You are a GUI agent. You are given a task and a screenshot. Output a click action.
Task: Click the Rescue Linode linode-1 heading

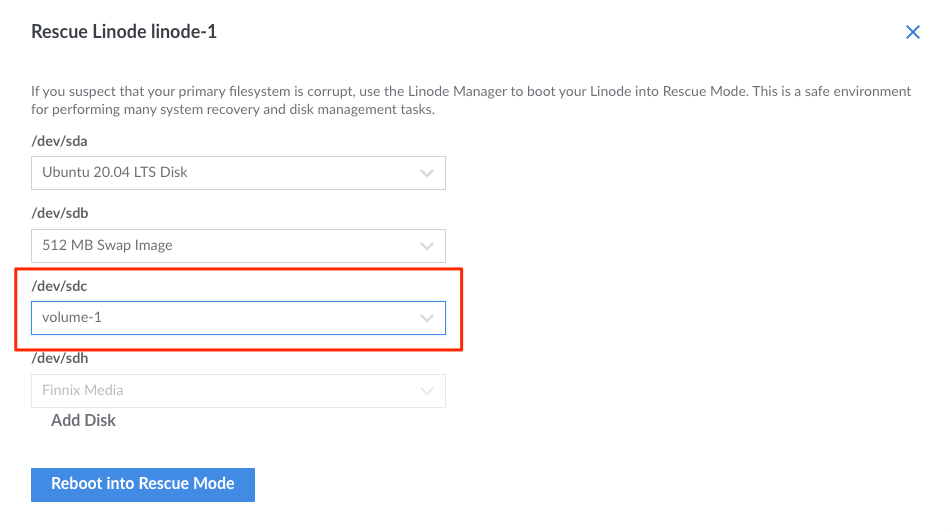pos(124,32)
